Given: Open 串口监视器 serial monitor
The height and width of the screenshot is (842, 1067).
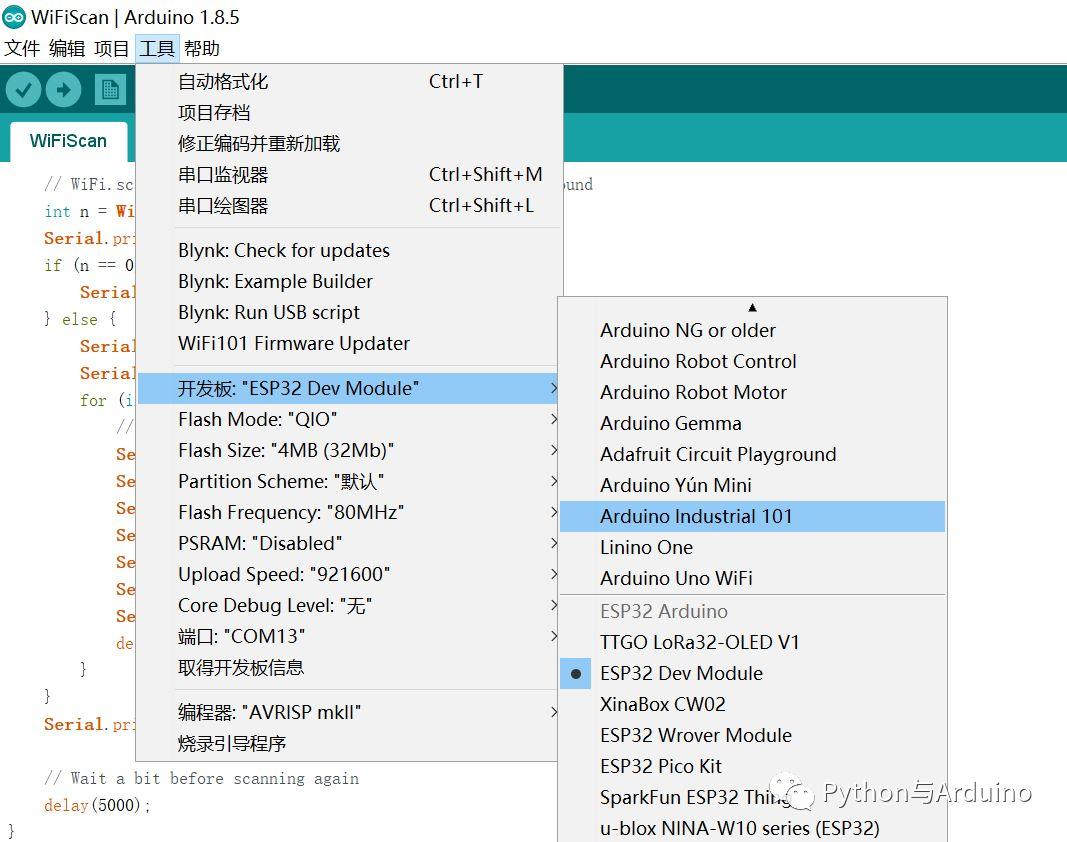Looking at the screenshot, I should click(x=349, y=175).
